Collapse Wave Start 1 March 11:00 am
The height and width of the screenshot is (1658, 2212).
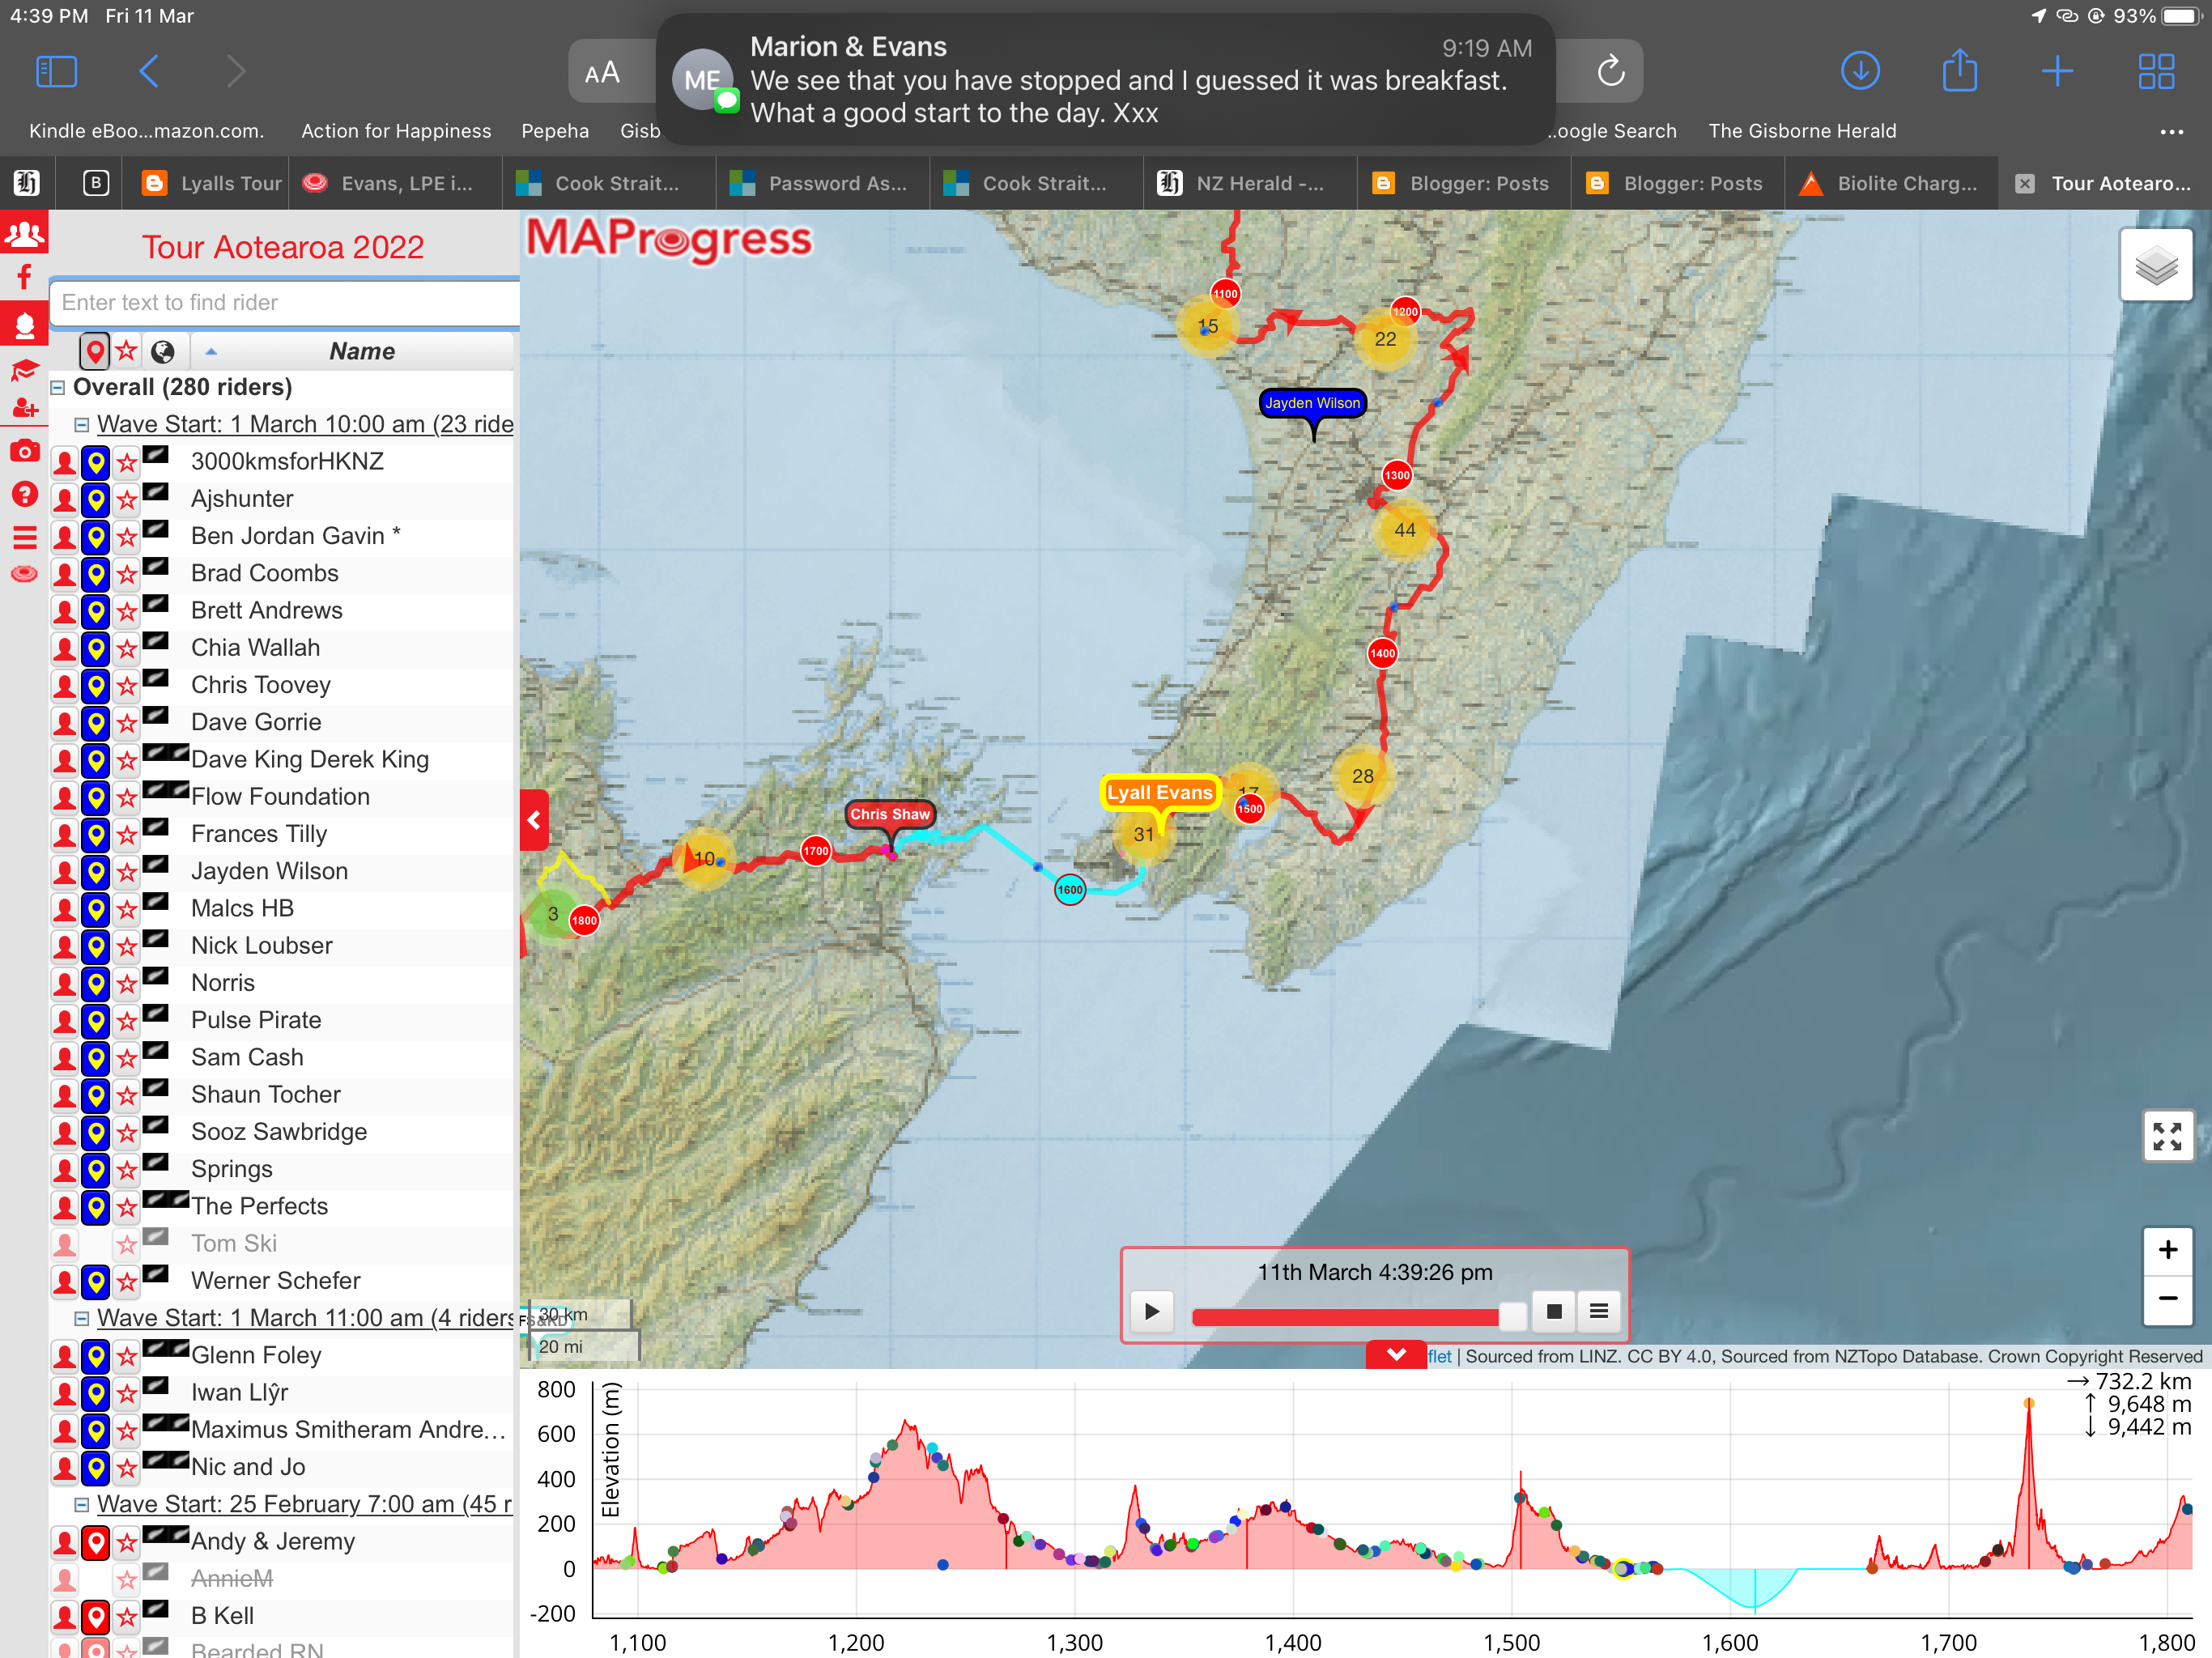point(82,1318)
